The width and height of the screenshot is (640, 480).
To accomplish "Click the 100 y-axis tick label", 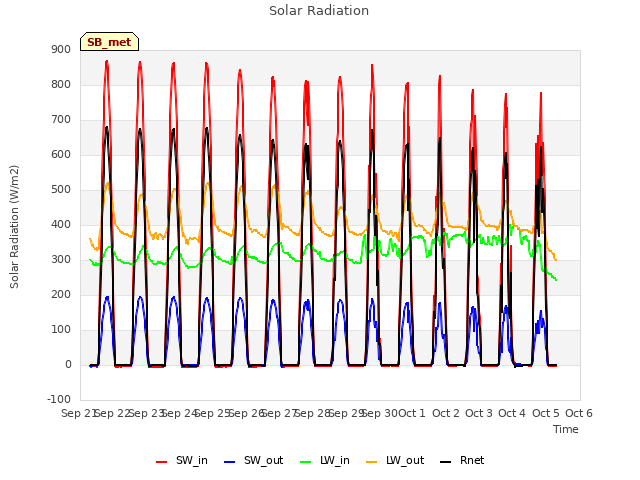I will tap(61, 329).
